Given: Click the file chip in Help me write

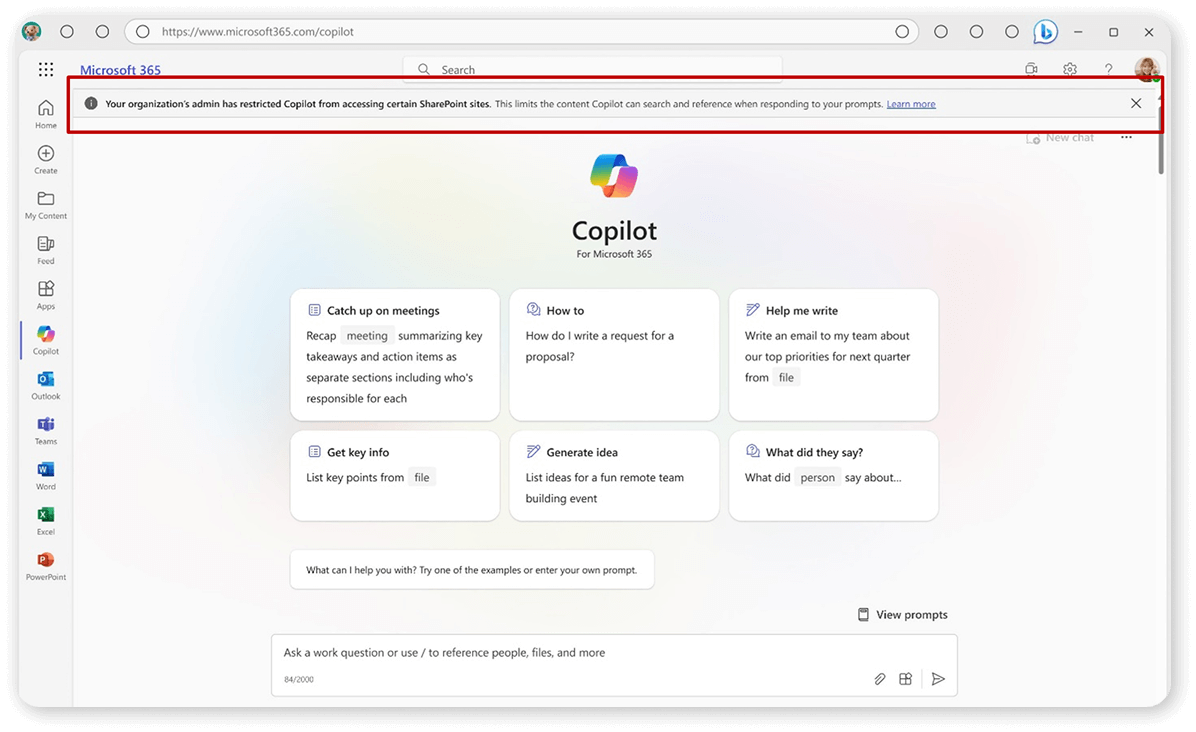Looking at the screenshot, I should 786,377.
